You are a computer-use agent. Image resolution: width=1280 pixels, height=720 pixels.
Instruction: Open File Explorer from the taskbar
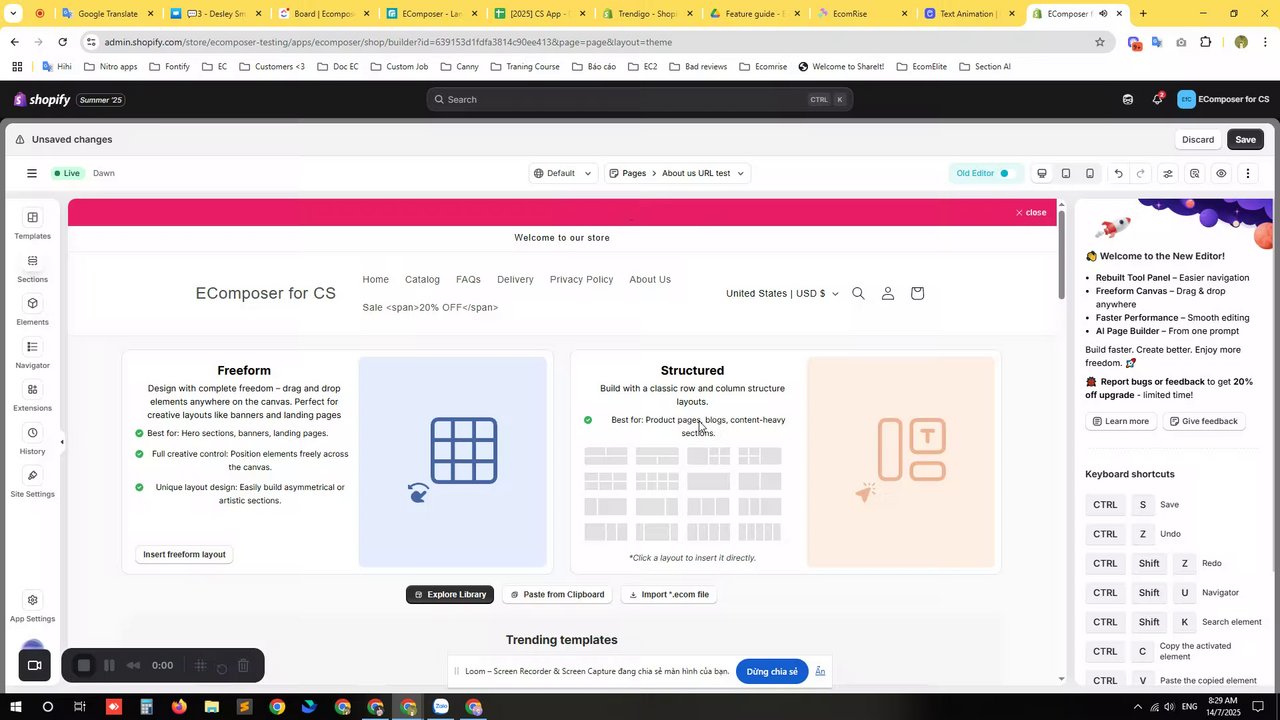(211, 707)
